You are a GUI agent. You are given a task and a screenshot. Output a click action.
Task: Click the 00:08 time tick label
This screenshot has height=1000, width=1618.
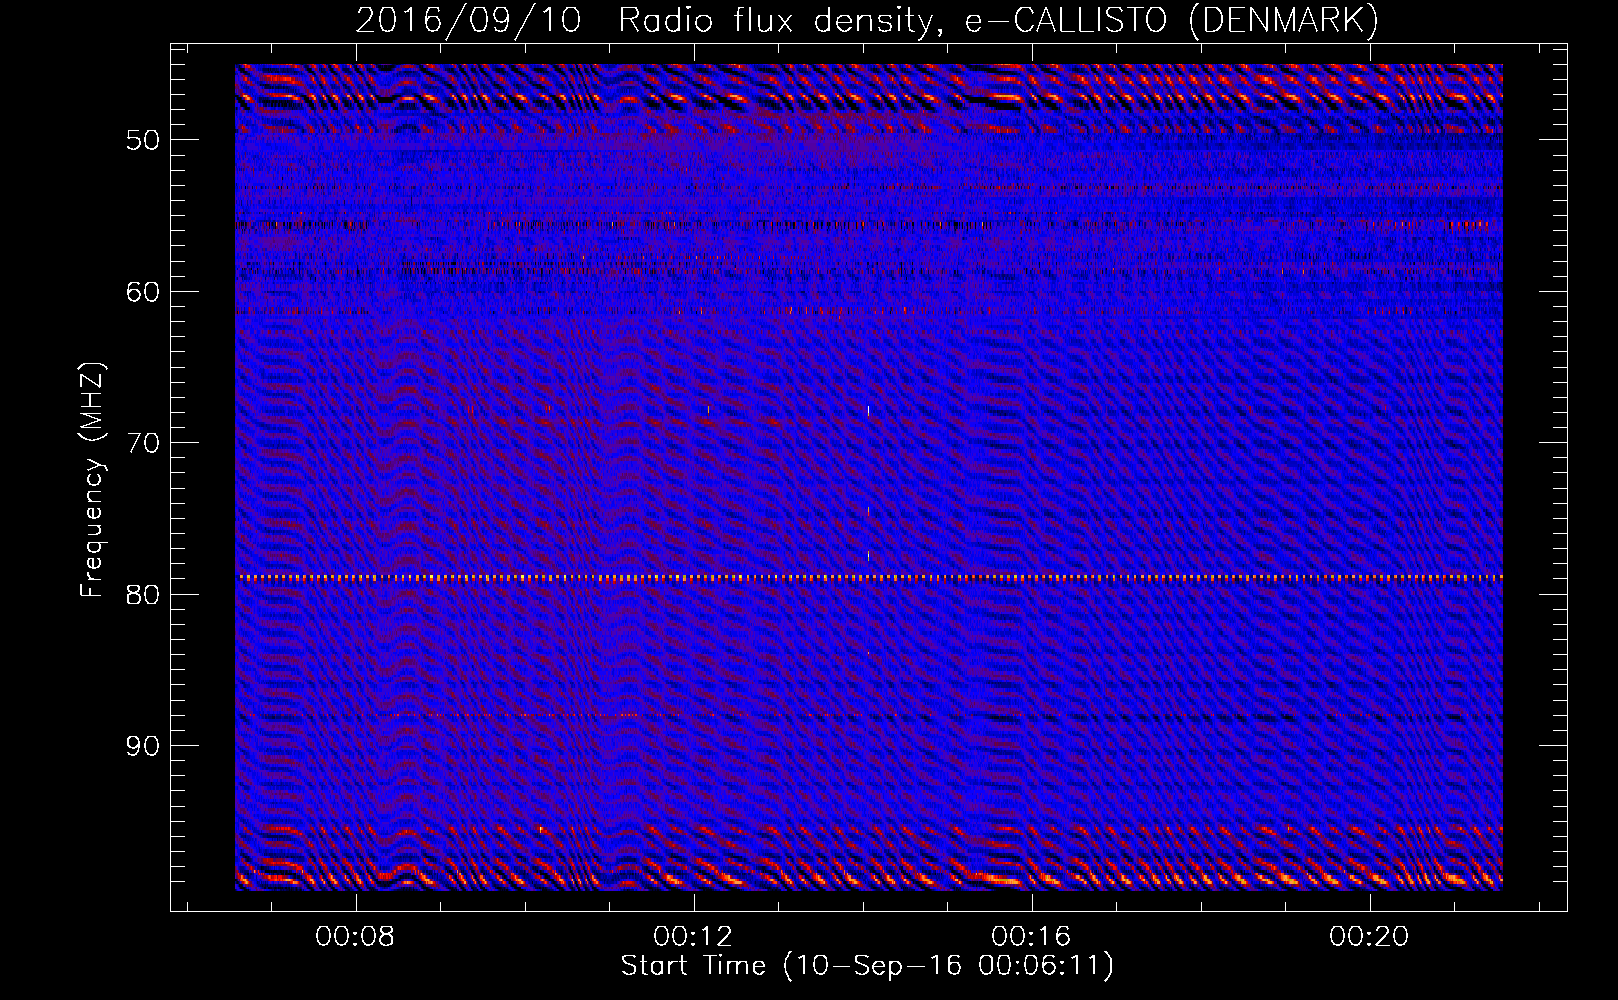click(355, 937)
